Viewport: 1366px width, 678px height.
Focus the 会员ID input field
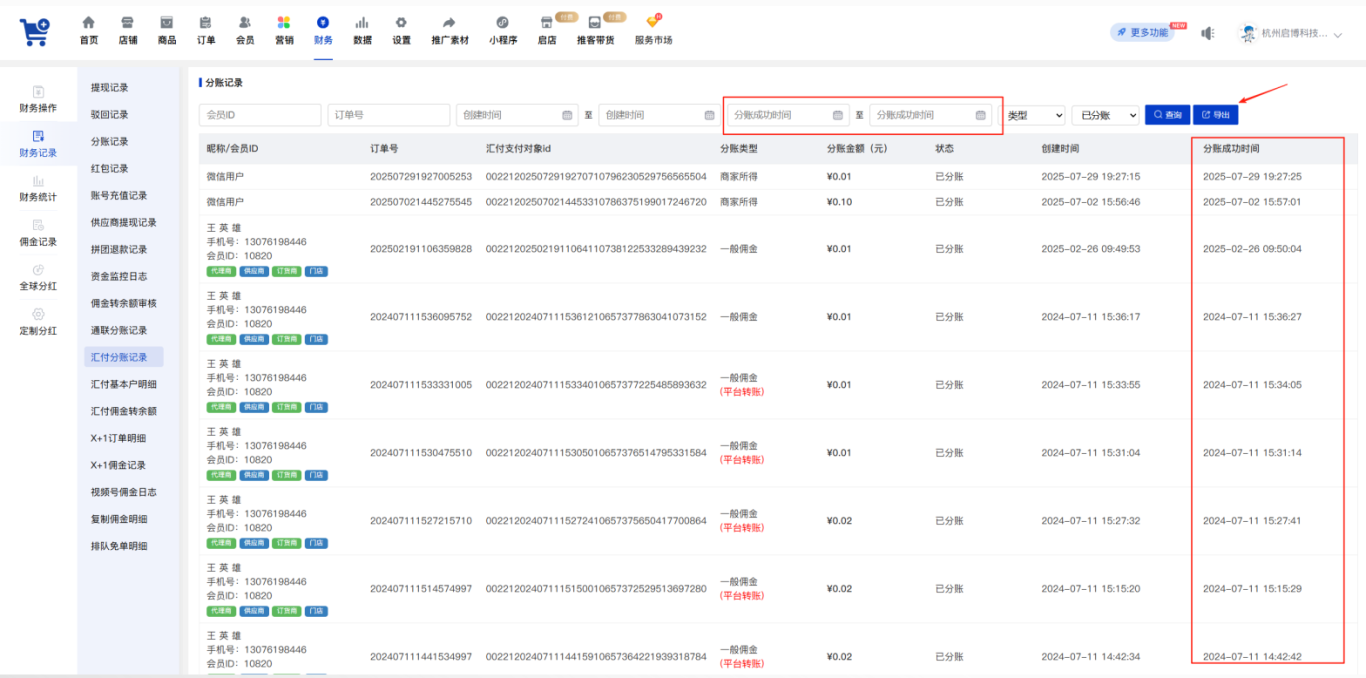[260, 115]
